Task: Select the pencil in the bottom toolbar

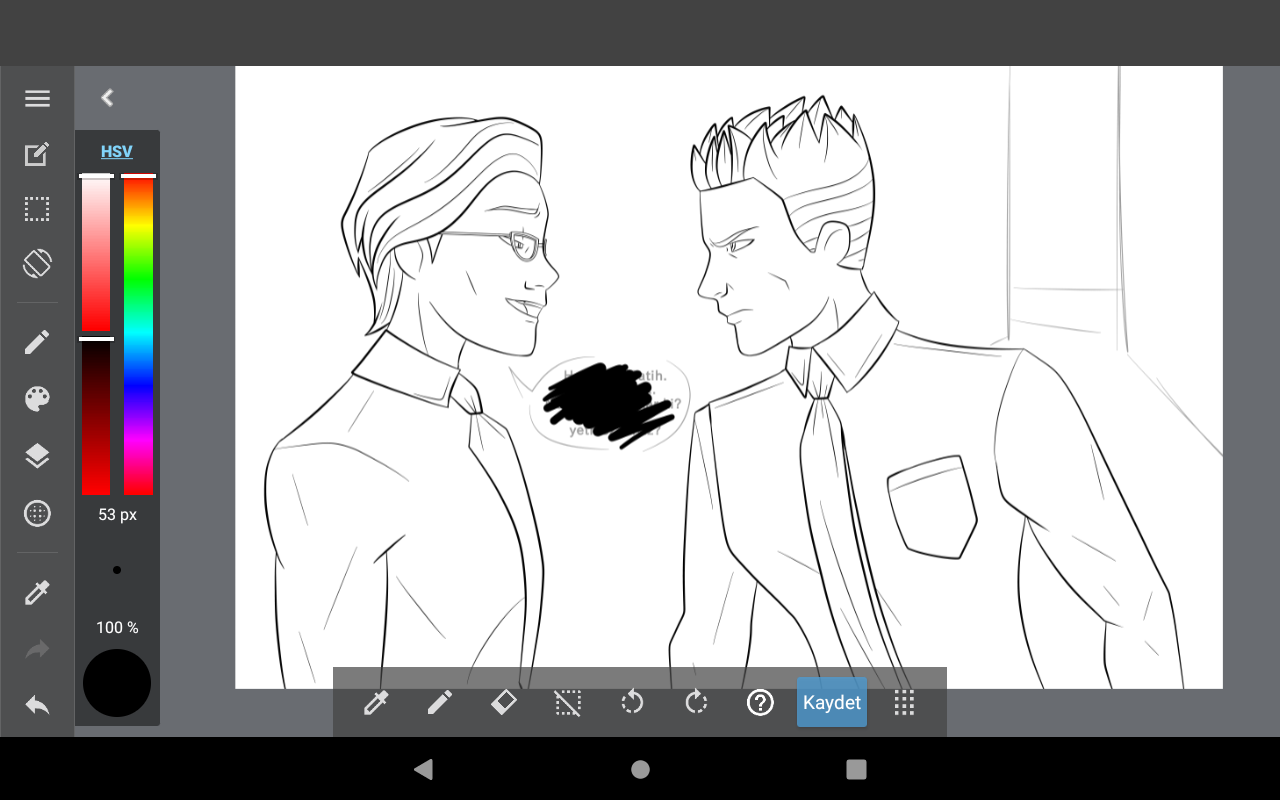Action: (x=439, y=703)
